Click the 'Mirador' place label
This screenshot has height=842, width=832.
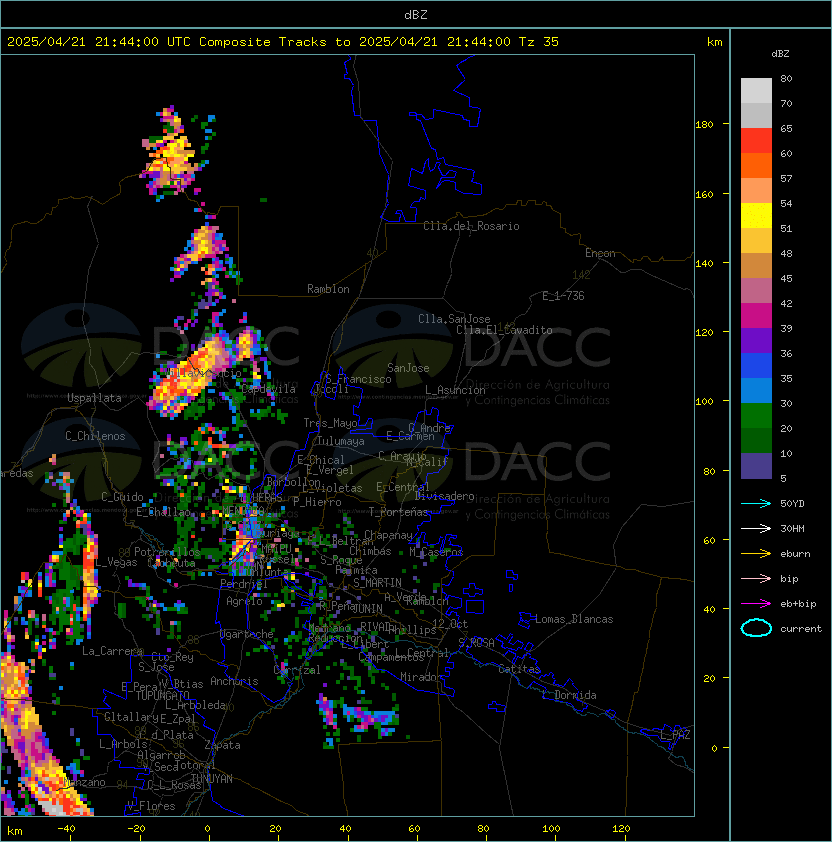click(x=421, y=677)
